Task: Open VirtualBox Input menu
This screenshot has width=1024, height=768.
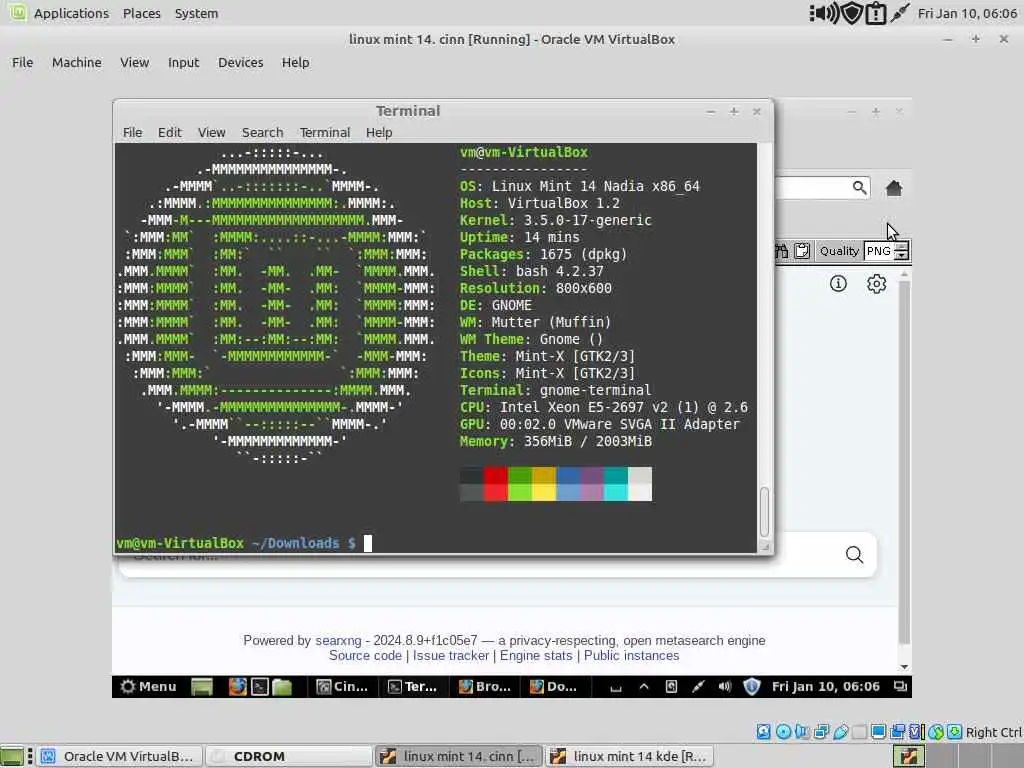Action: click(x=184, y=63)
